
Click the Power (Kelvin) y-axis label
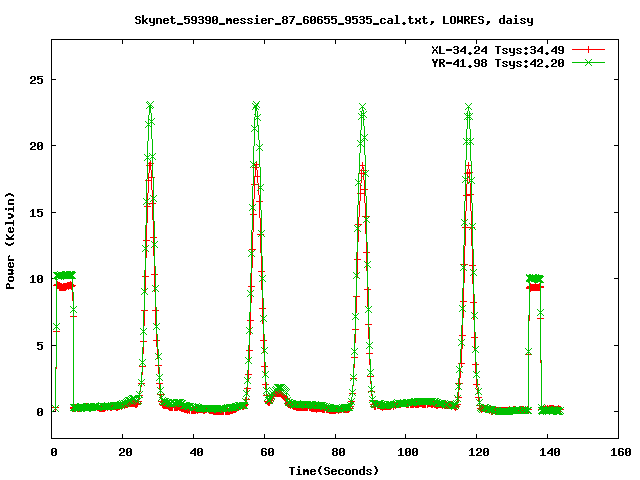[10, 241]
